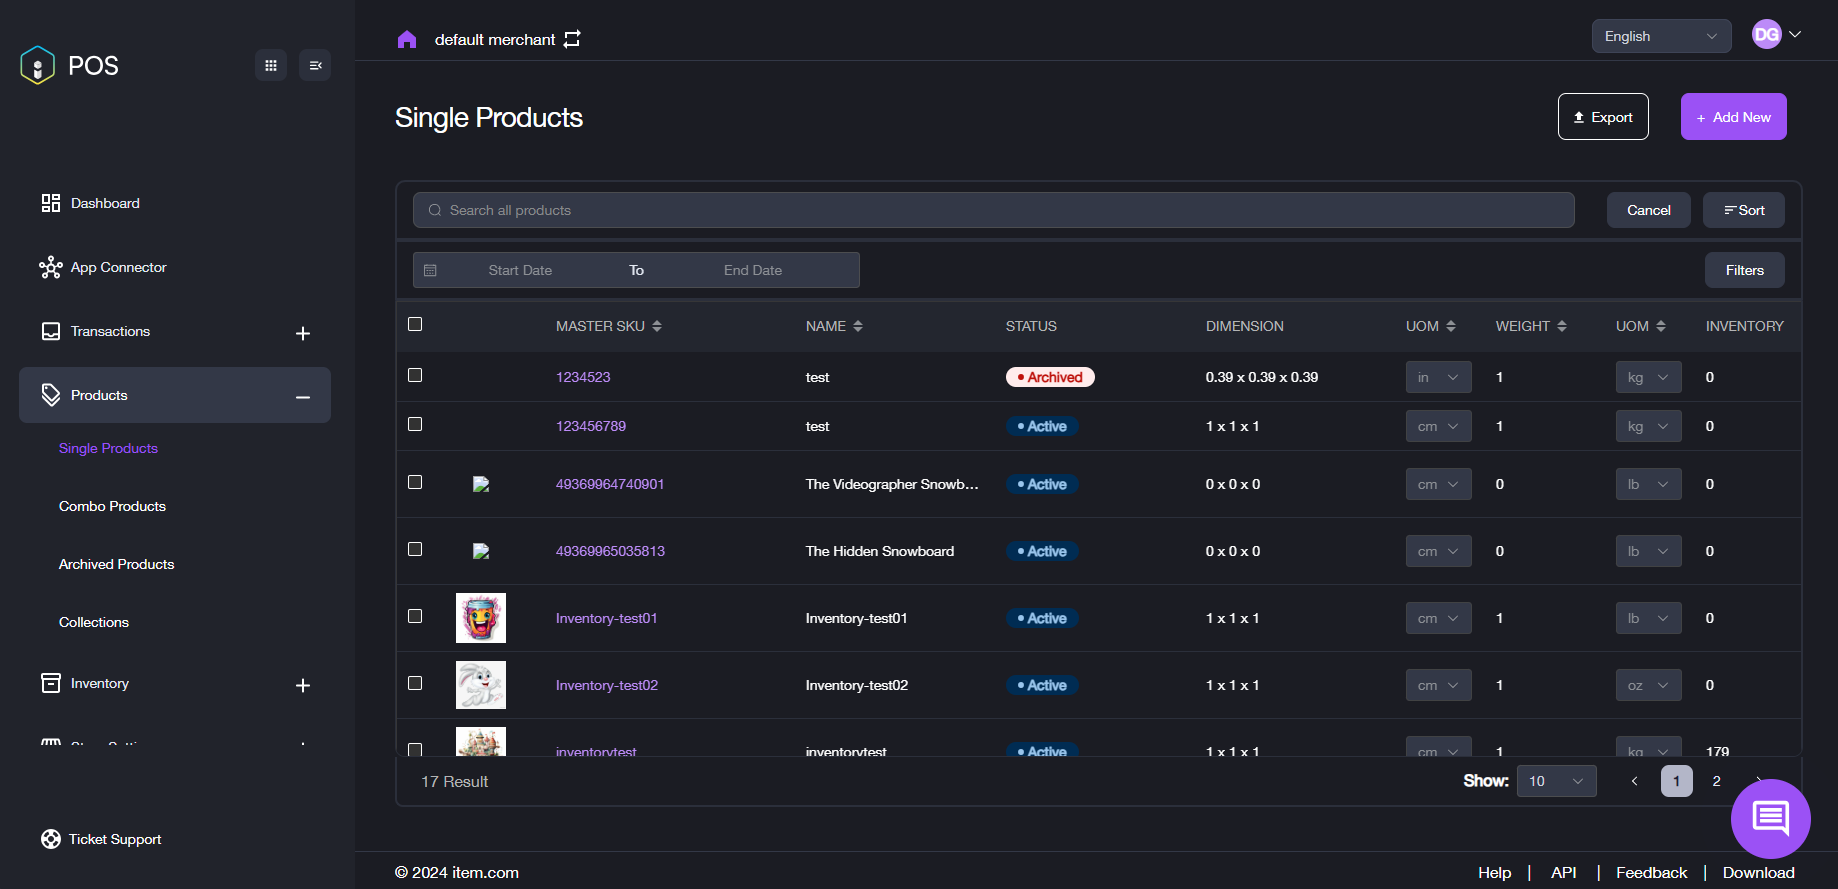Screen dimensions: 1838x889
Task: Click the Add New button
Action: click(x=1733, y=117)
